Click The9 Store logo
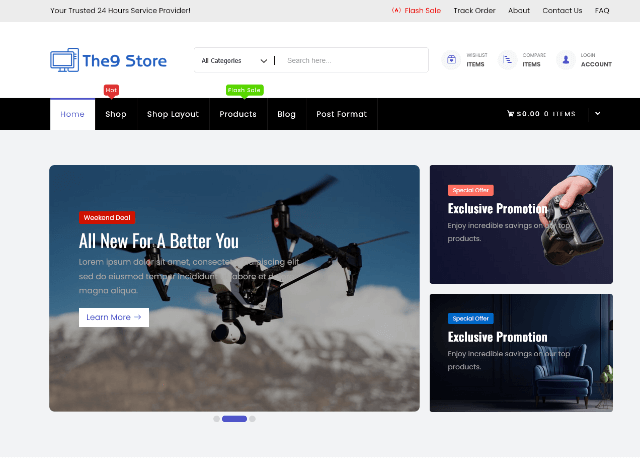This screenshot has height=459, width=640. click(108, 60)
